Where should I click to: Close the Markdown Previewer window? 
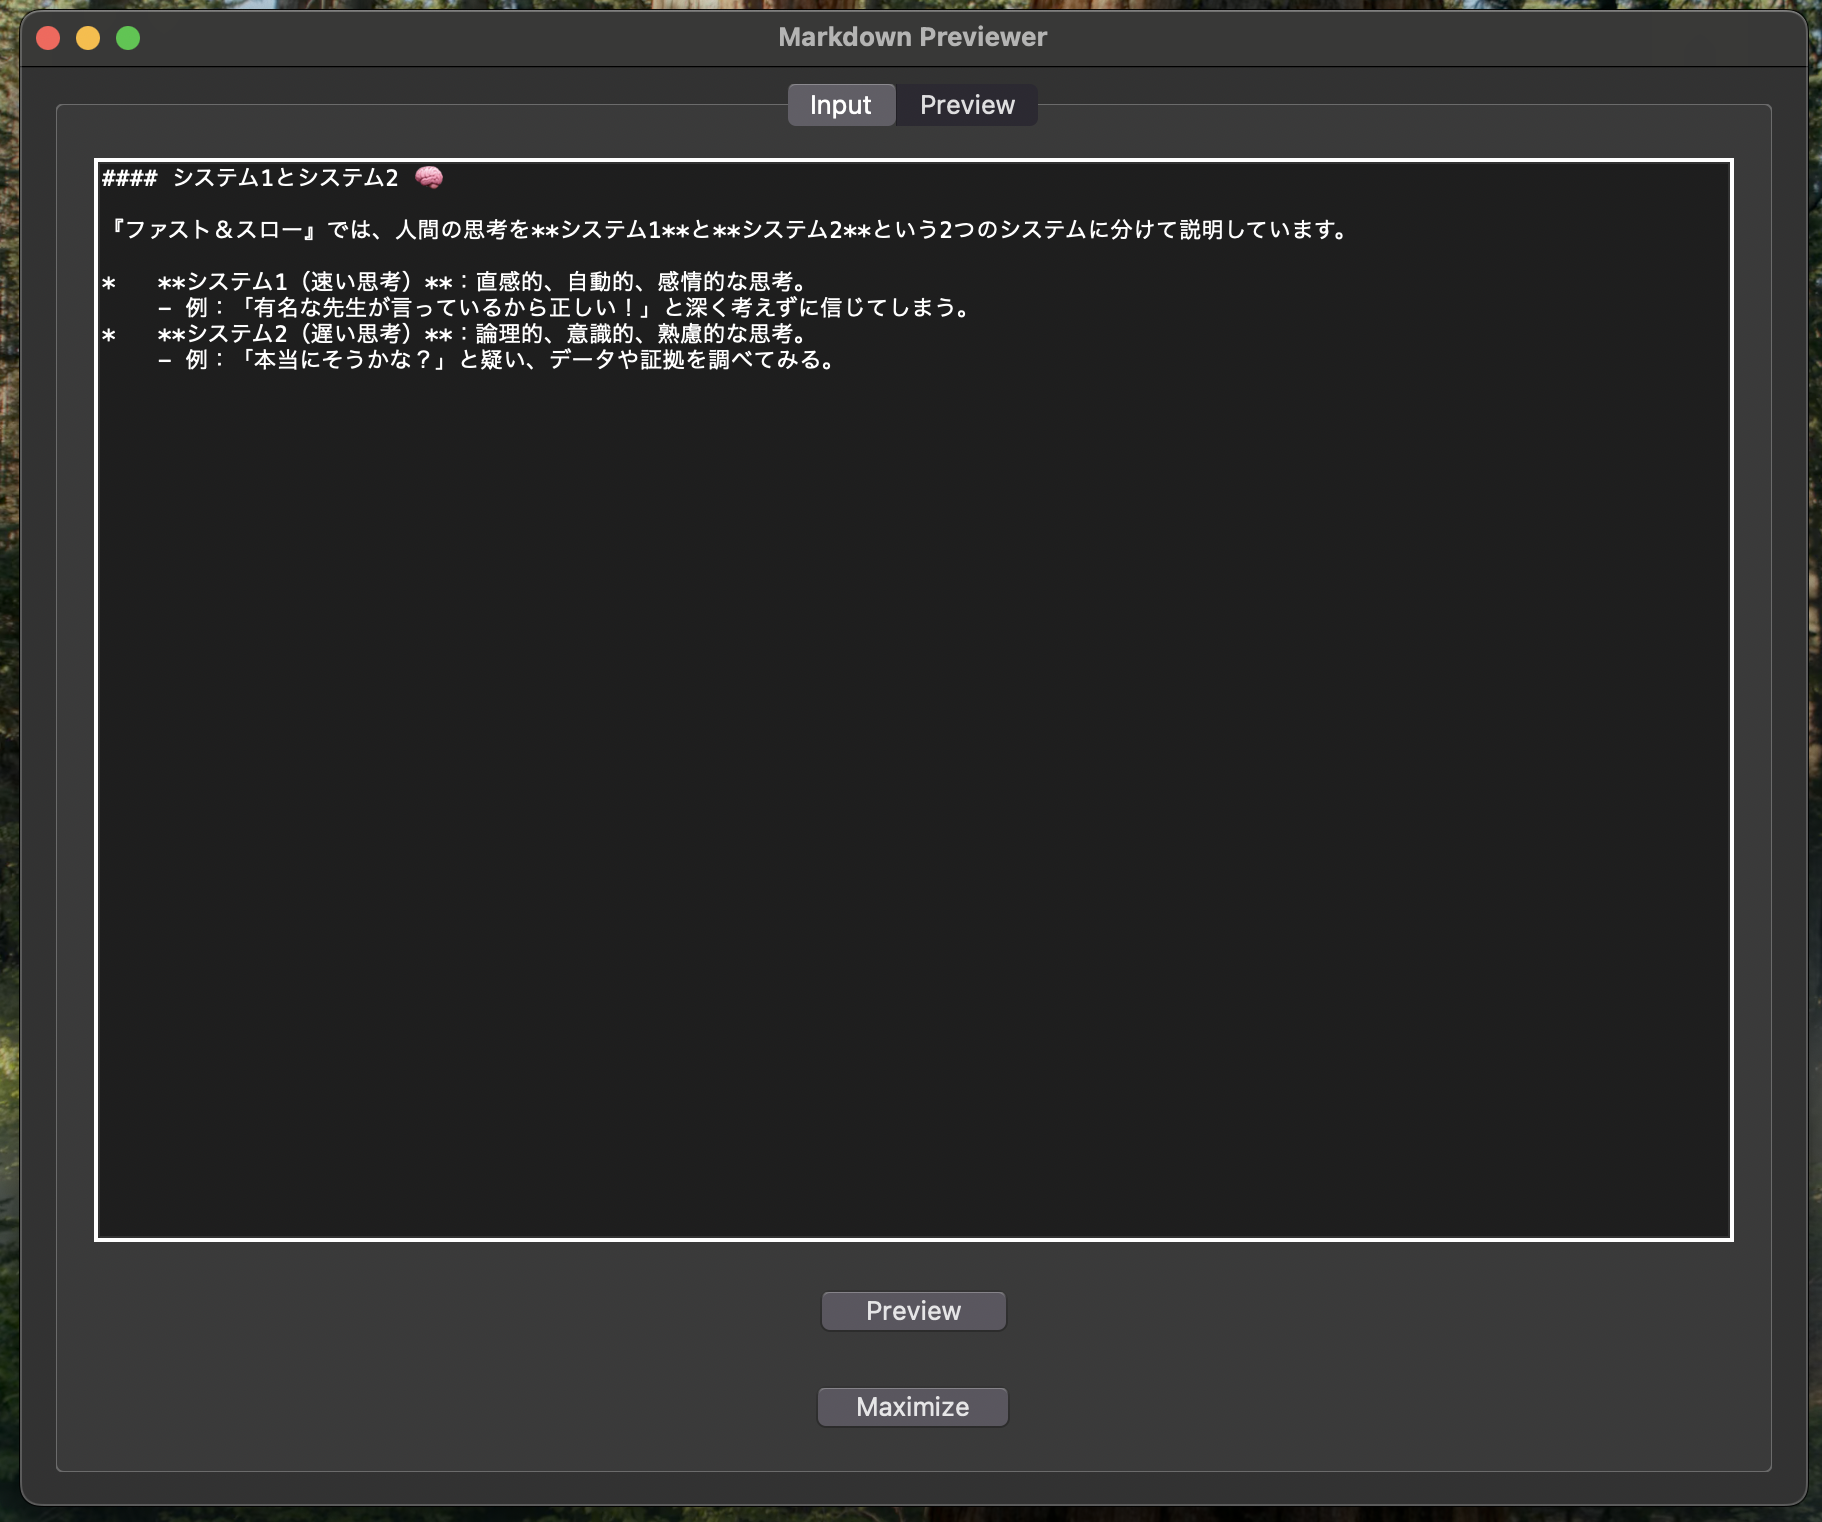pyautogui.click(x=47, y=37)
